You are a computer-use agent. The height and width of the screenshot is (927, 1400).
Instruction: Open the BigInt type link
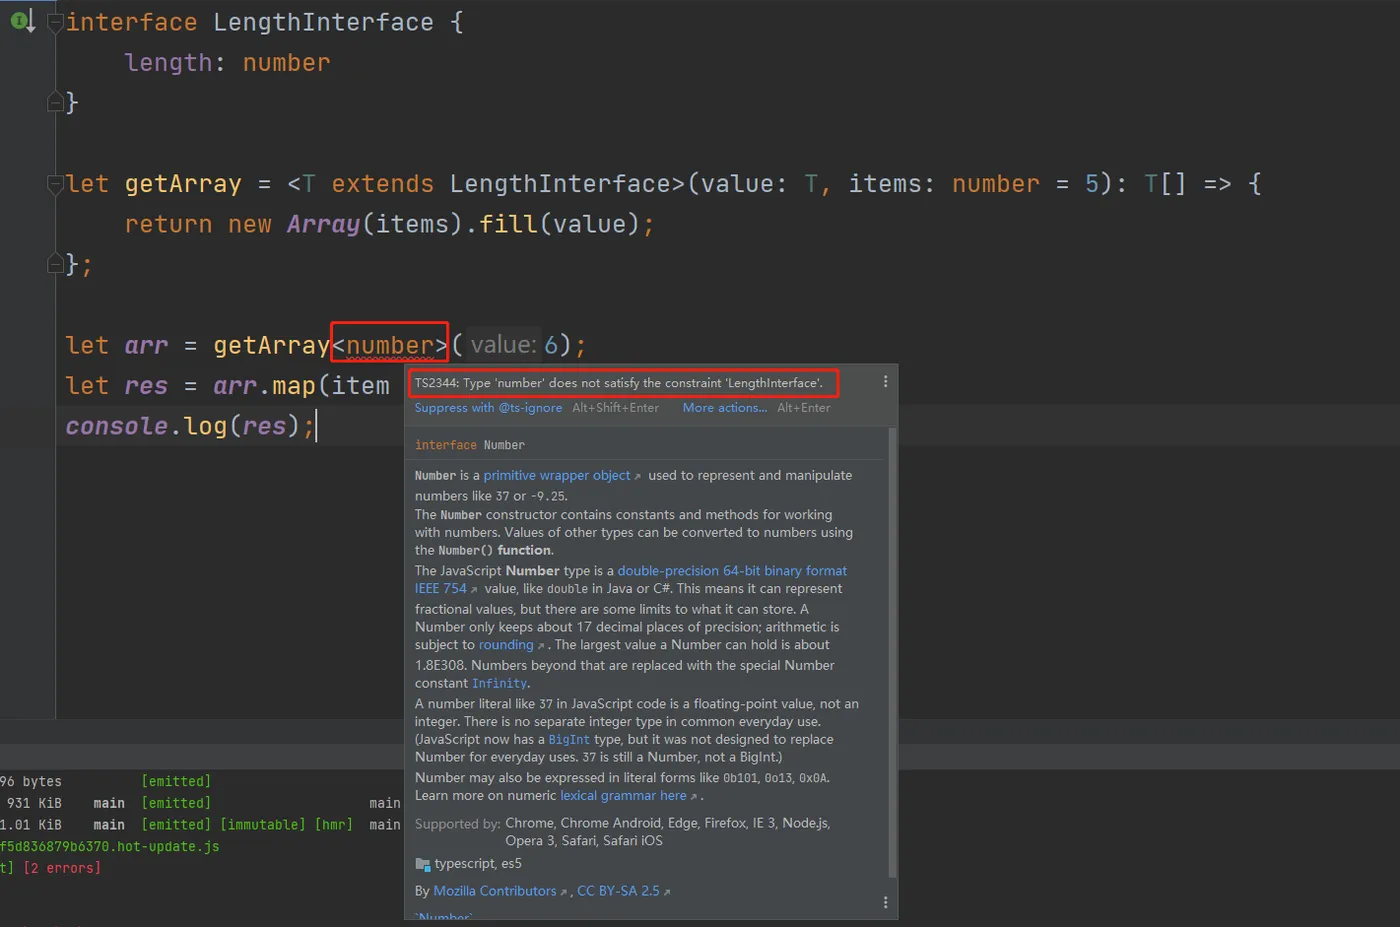coord(569,740)
